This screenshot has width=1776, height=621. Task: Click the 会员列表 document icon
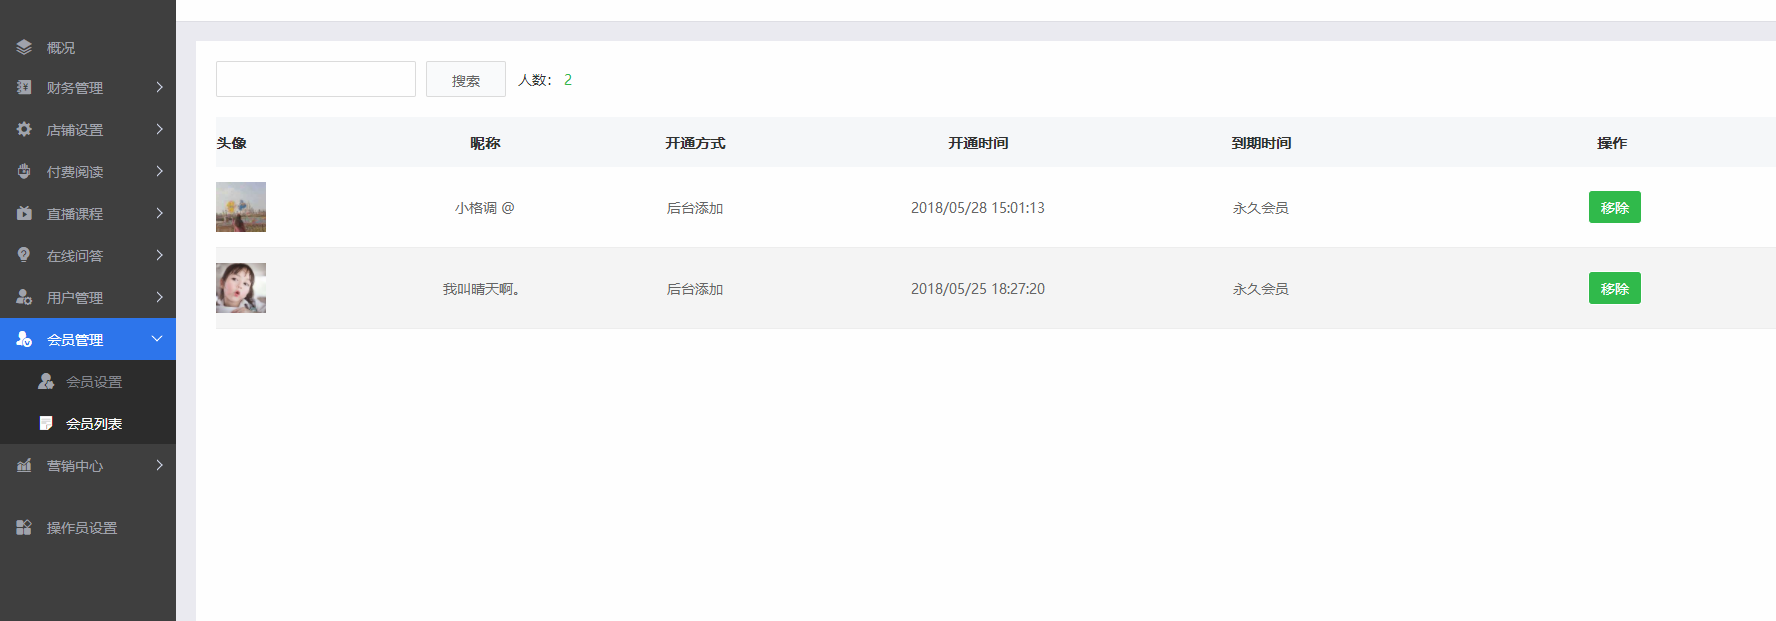tap(46, 423)
